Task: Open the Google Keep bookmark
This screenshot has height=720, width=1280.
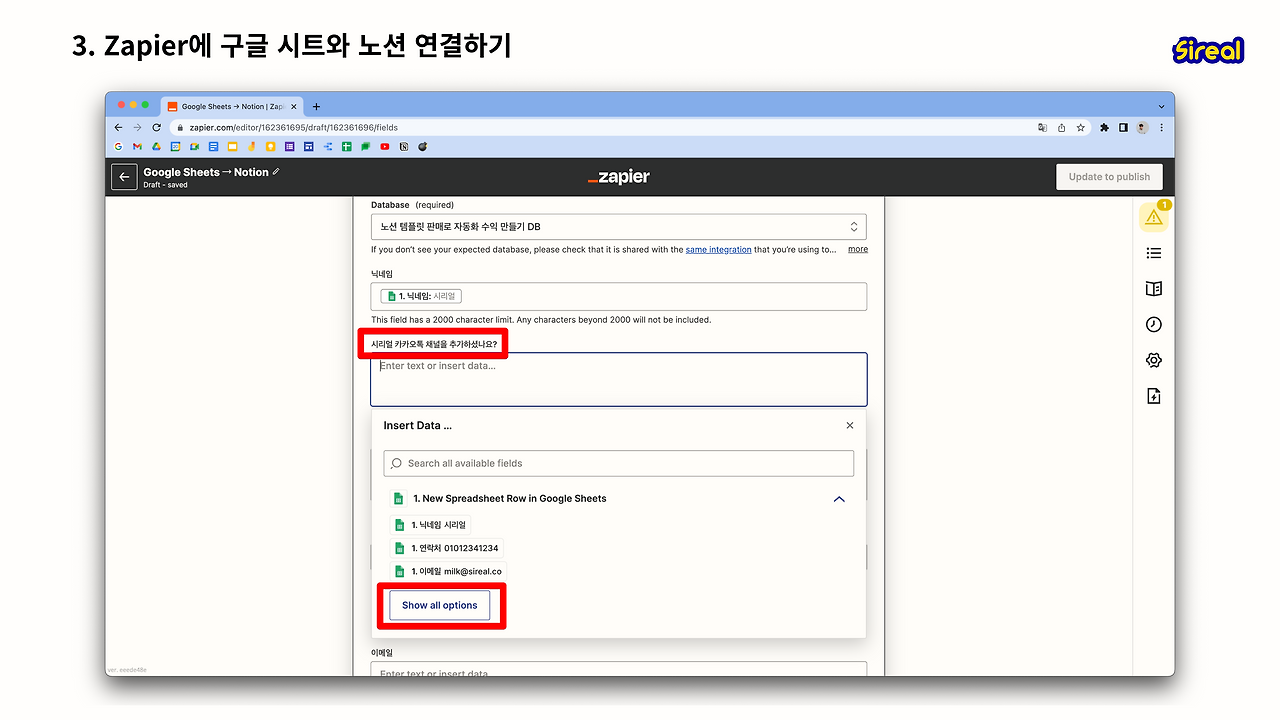Action: [x=270, y=147]
